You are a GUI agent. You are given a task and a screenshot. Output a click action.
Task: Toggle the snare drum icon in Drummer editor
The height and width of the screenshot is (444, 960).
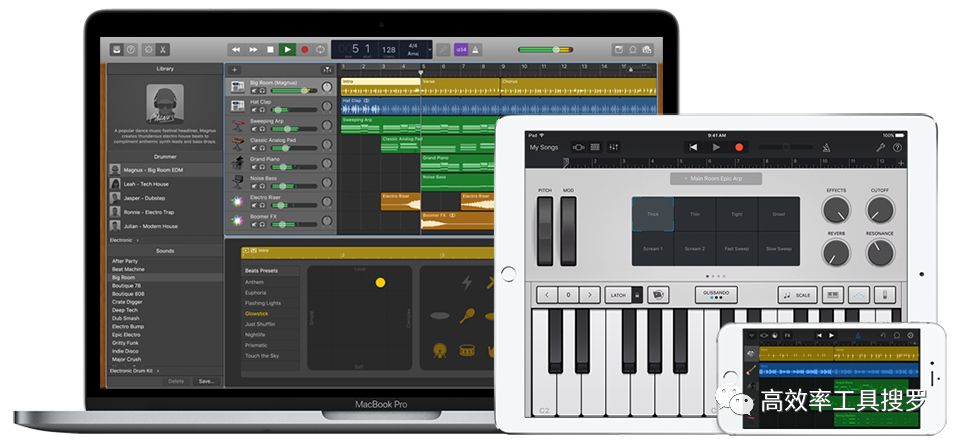pyautogui.click(x=467, y=350)
